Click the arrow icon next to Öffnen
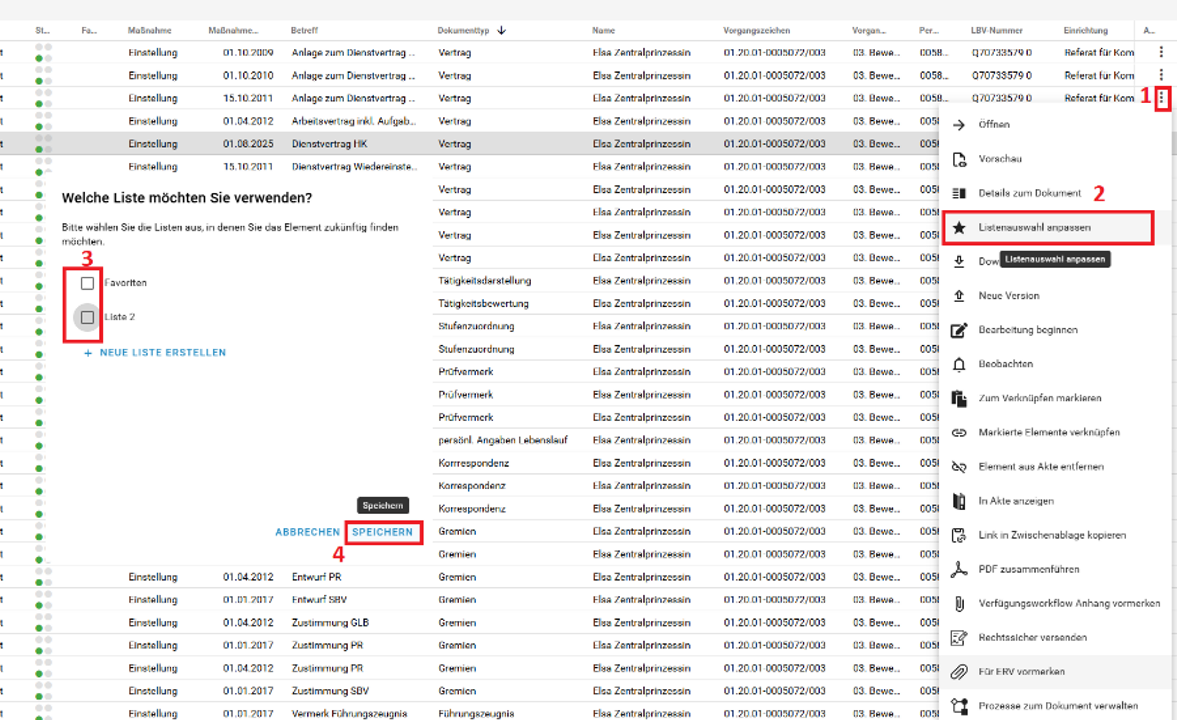Screen dimensions: 1177x720 tap(959, 125)
